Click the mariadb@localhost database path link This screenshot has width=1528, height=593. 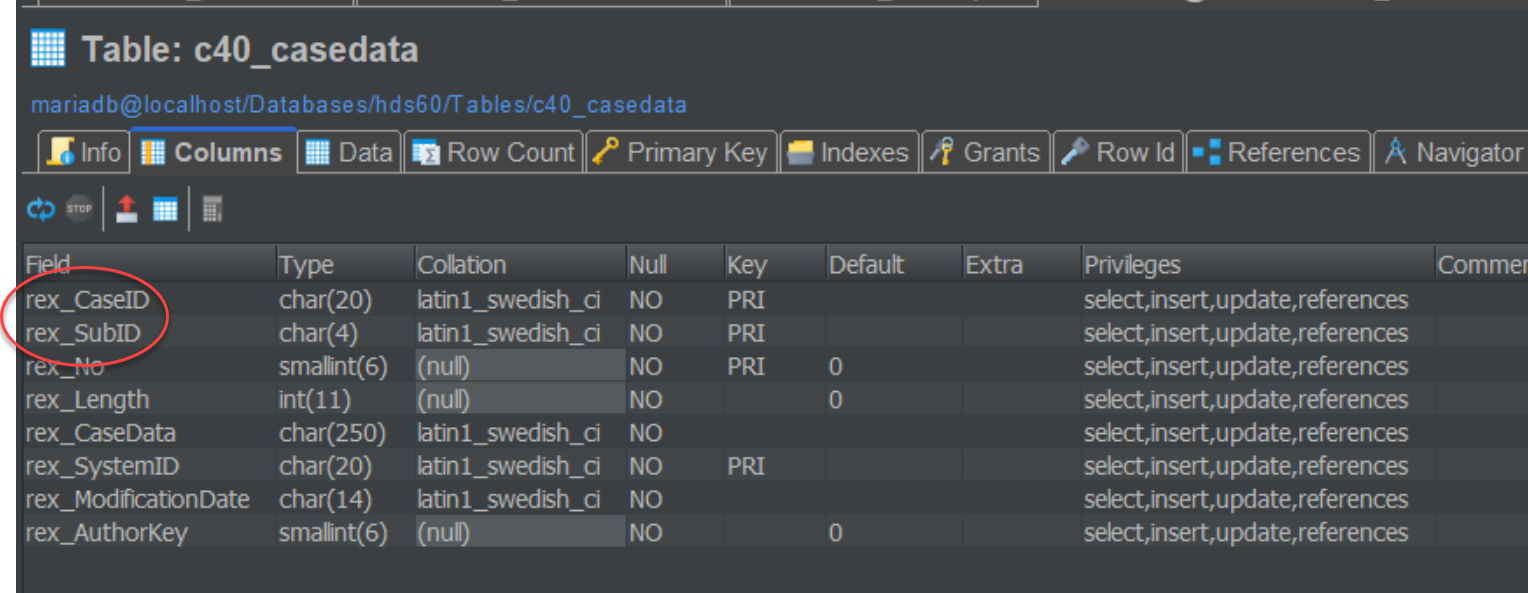tap(359, 105)
